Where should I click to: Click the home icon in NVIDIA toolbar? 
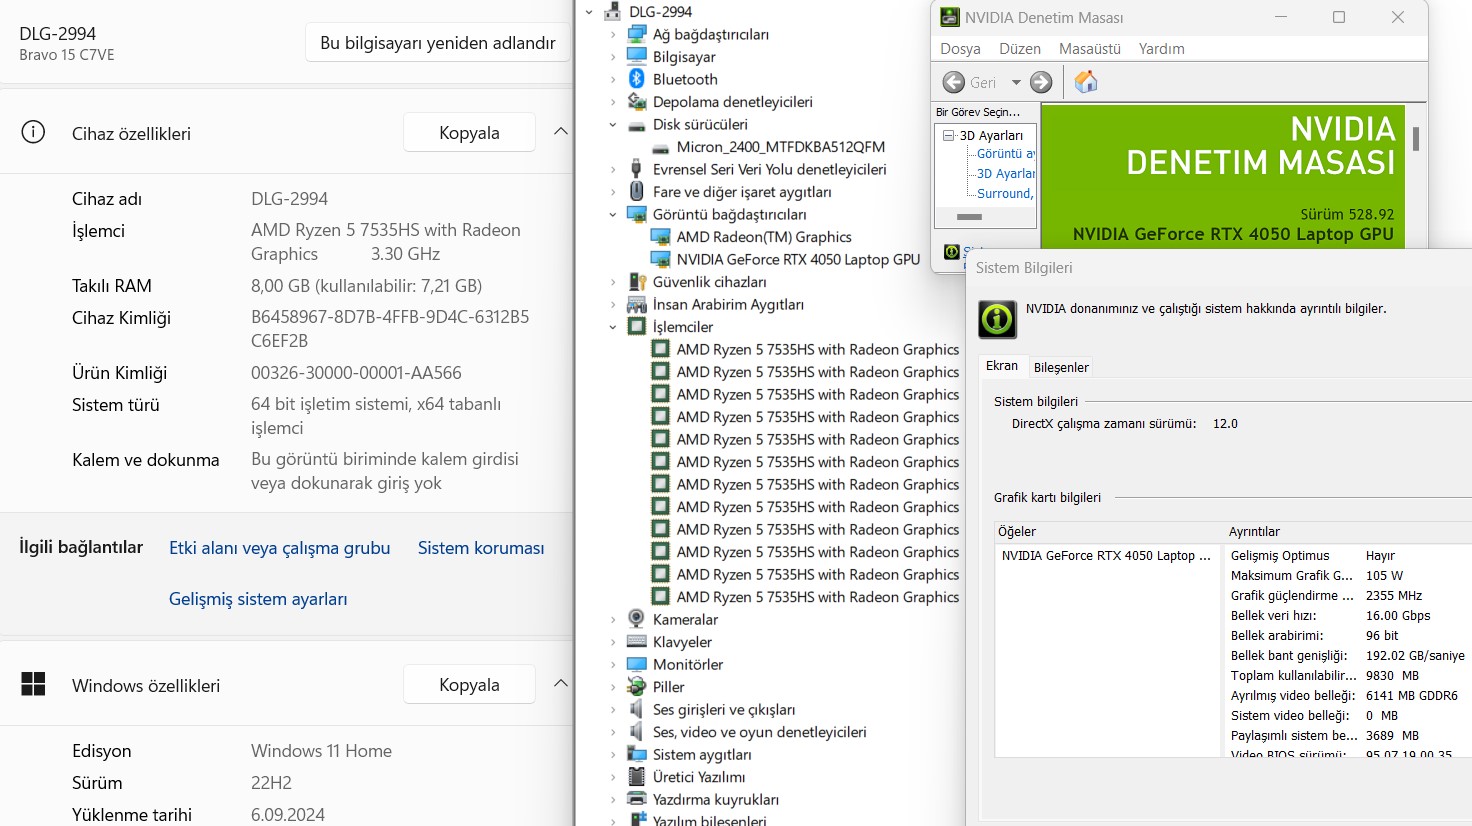pos(1086,82)
